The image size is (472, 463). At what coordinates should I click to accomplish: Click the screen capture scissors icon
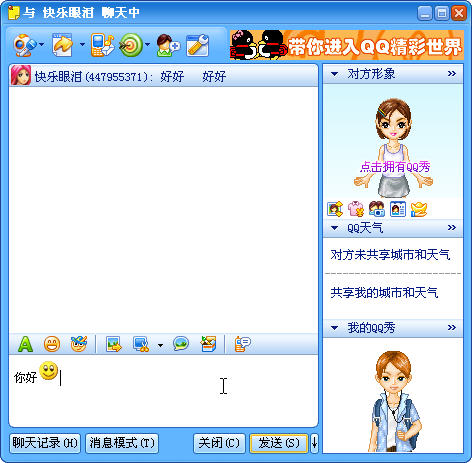(x=141, y=344)
